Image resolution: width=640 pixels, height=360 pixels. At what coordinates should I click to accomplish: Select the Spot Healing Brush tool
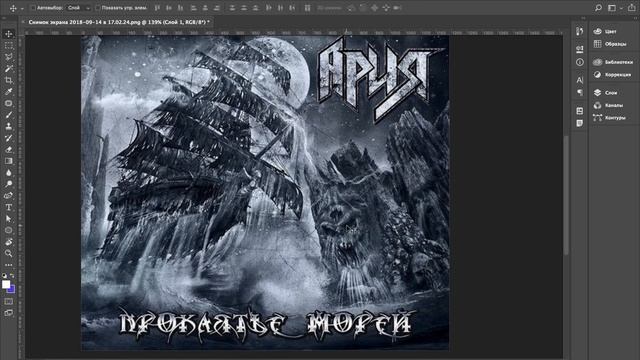point(9,103)
